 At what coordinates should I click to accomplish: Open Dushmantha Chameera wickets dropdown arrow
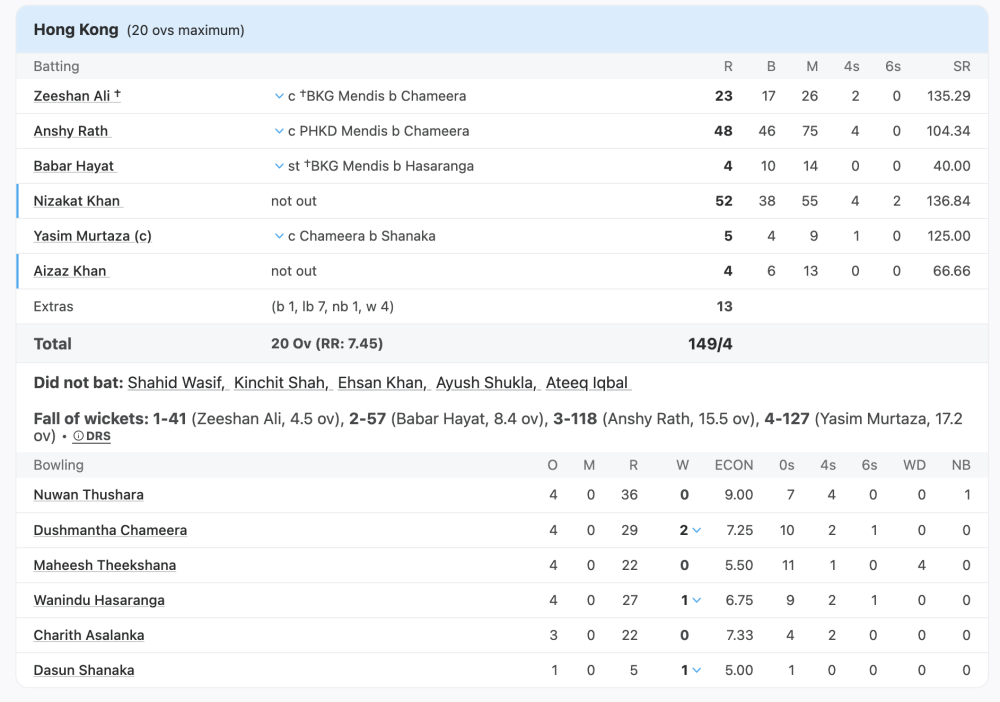coord(697,531)
